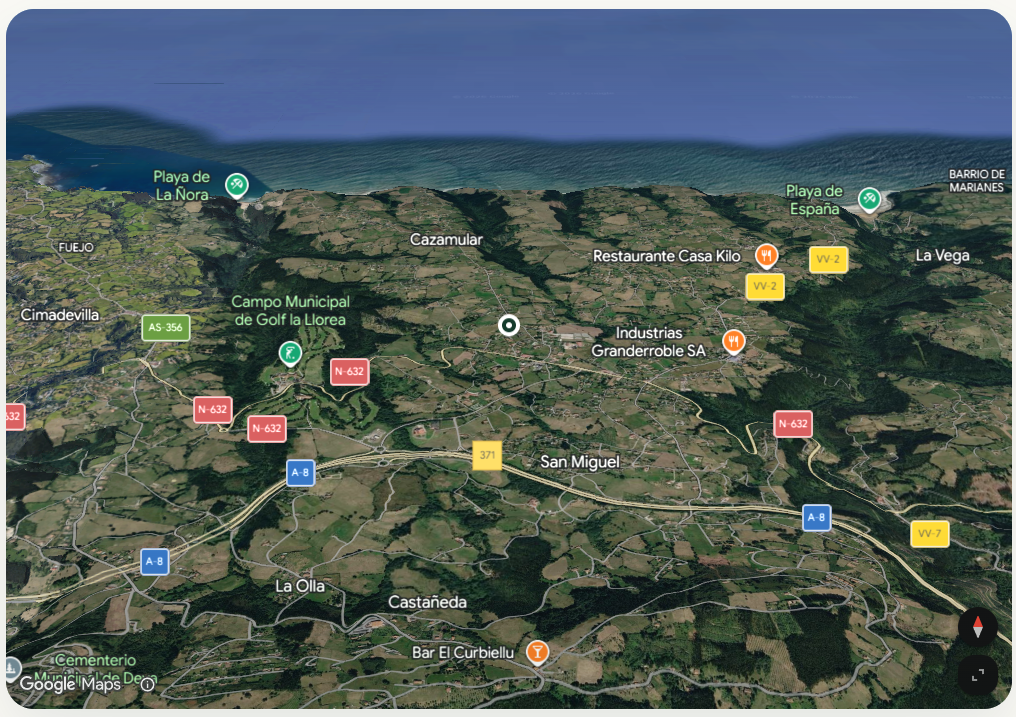Click the Campo Municipal de Golf la Llorea pin

[x=290, y=353]
